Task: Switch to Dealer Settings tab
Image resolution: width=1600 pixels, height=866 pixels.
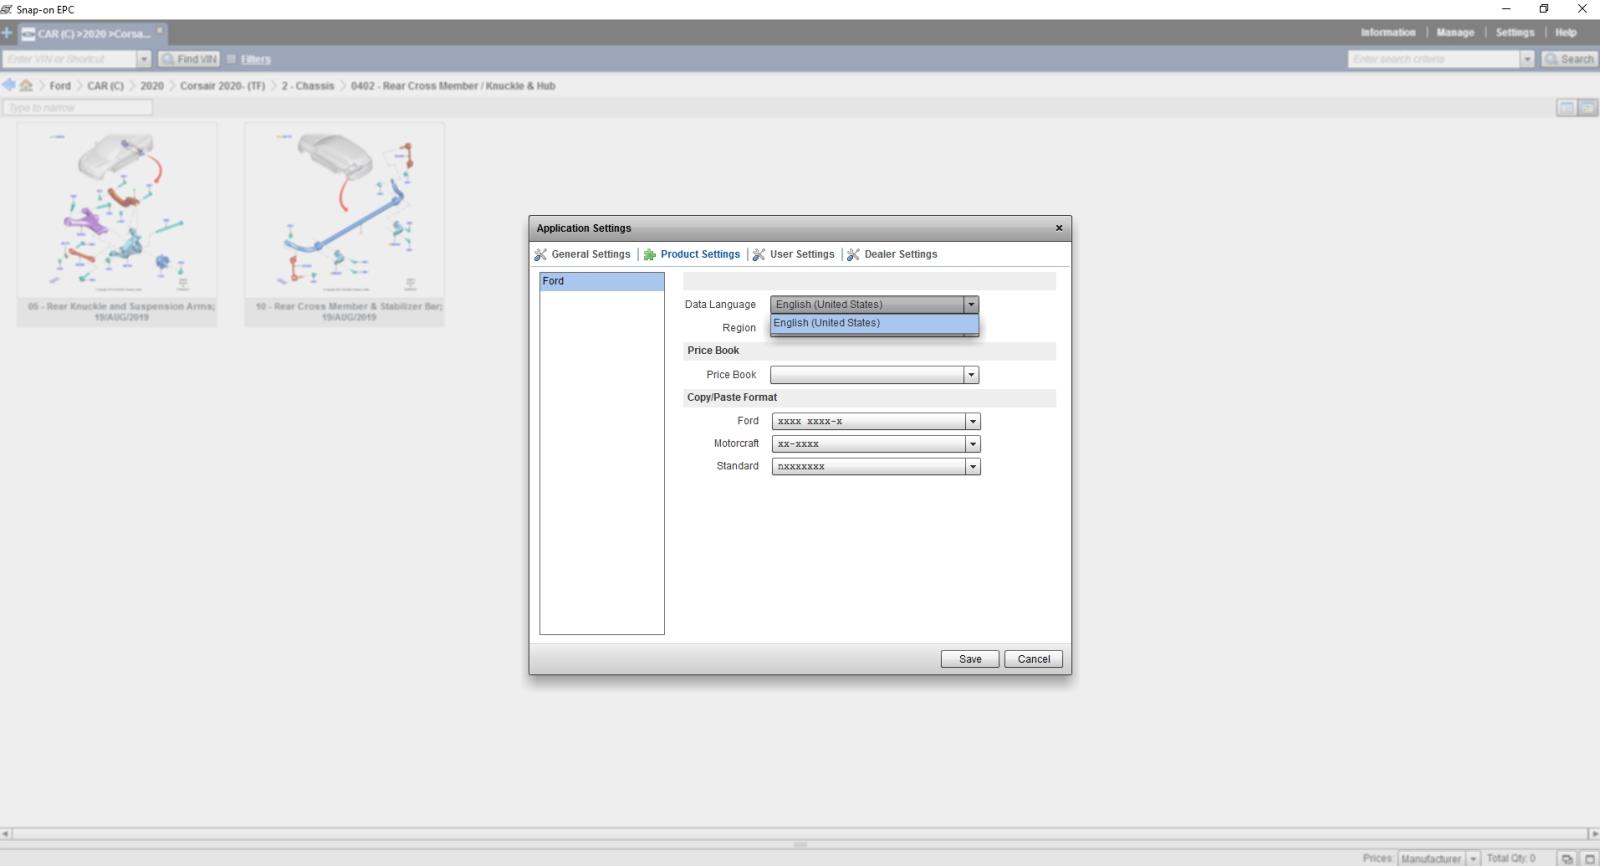Action: [900, 254]
